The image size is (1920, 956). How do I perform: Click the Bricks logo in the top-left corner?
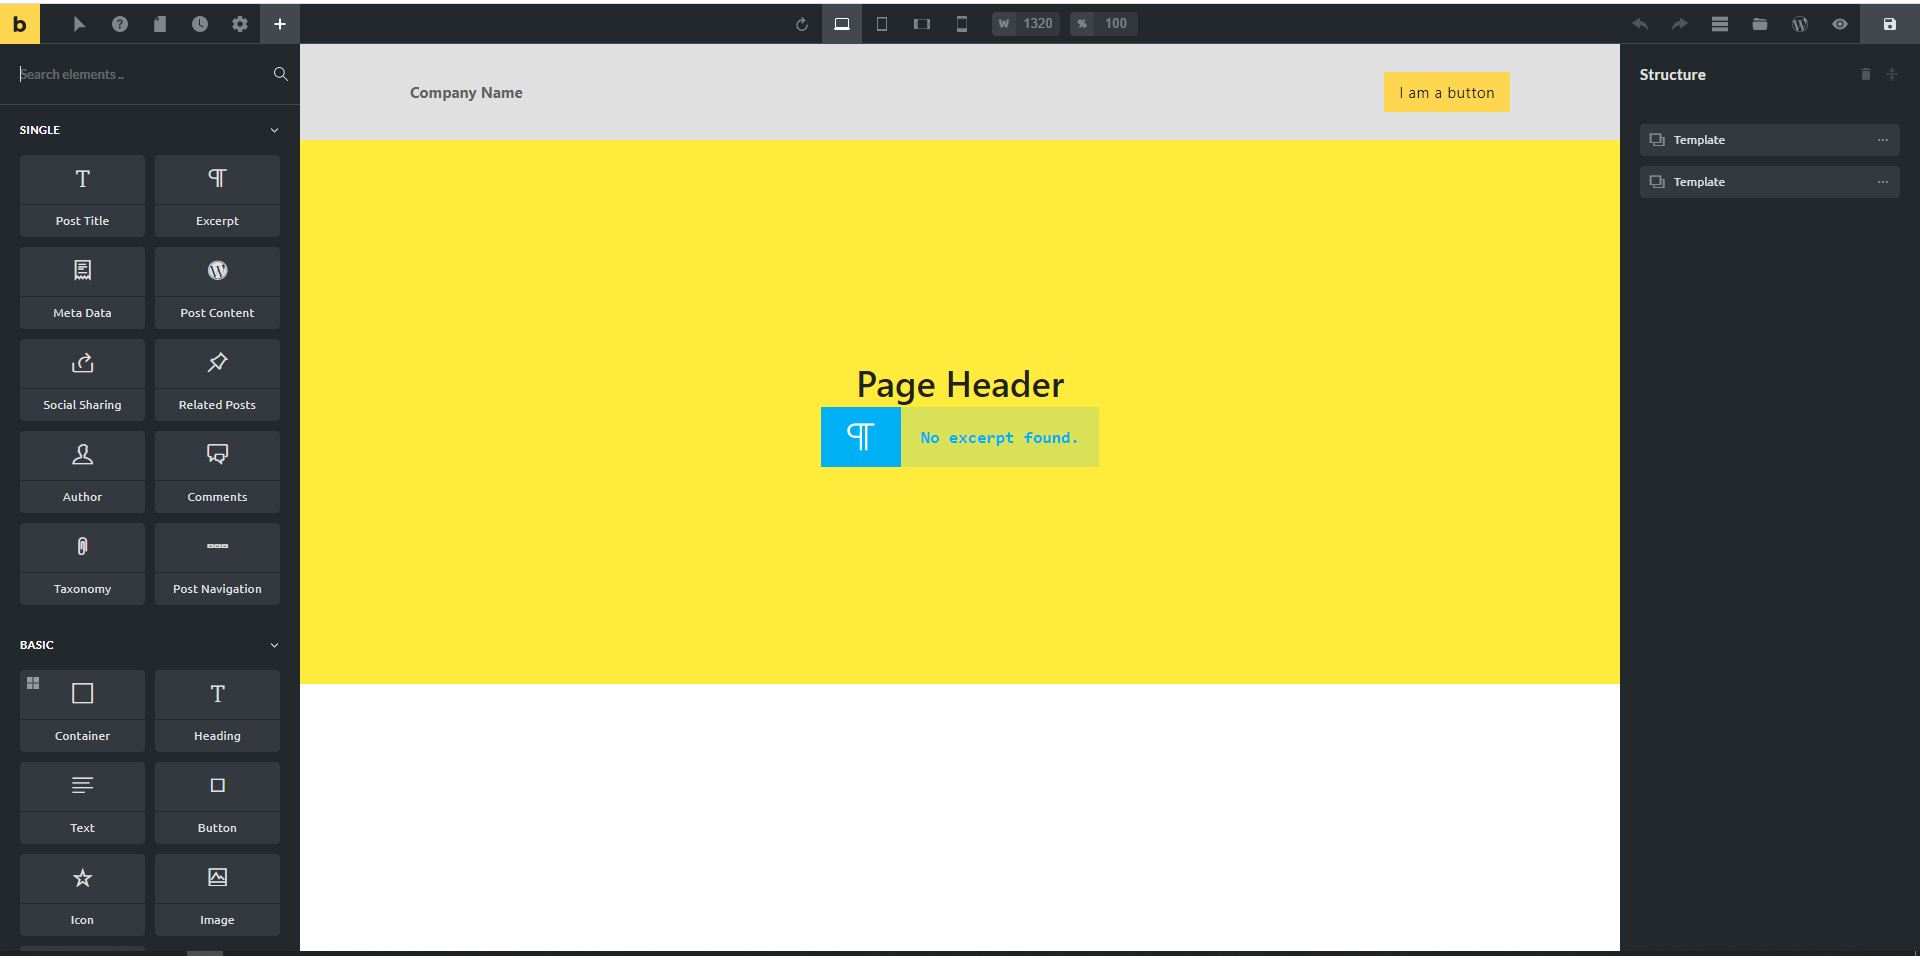point(20,24)
